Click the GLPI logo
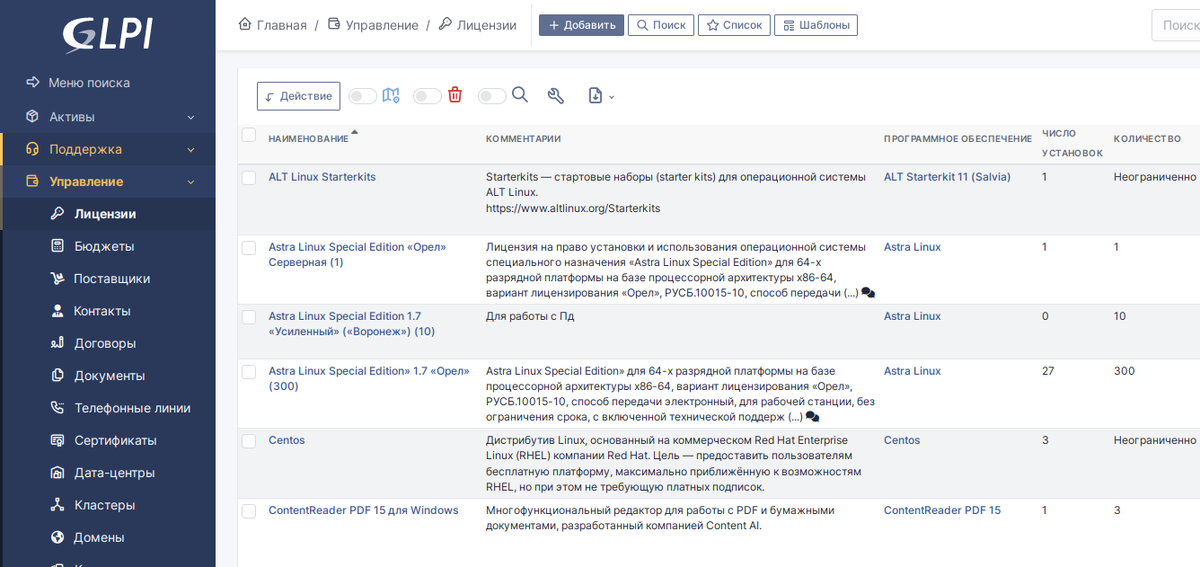 point(107,34)
